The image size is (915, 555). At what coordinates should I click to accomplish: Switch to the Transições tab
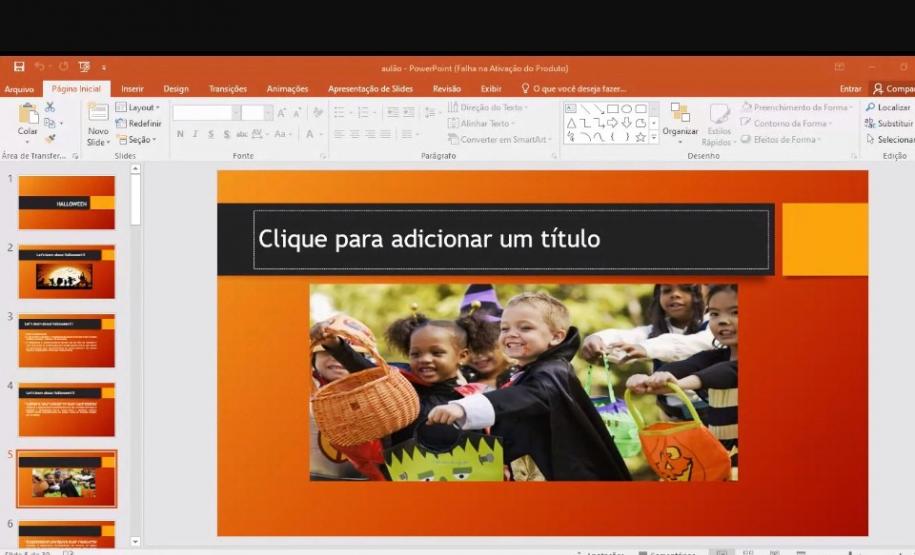click(228, 89)
